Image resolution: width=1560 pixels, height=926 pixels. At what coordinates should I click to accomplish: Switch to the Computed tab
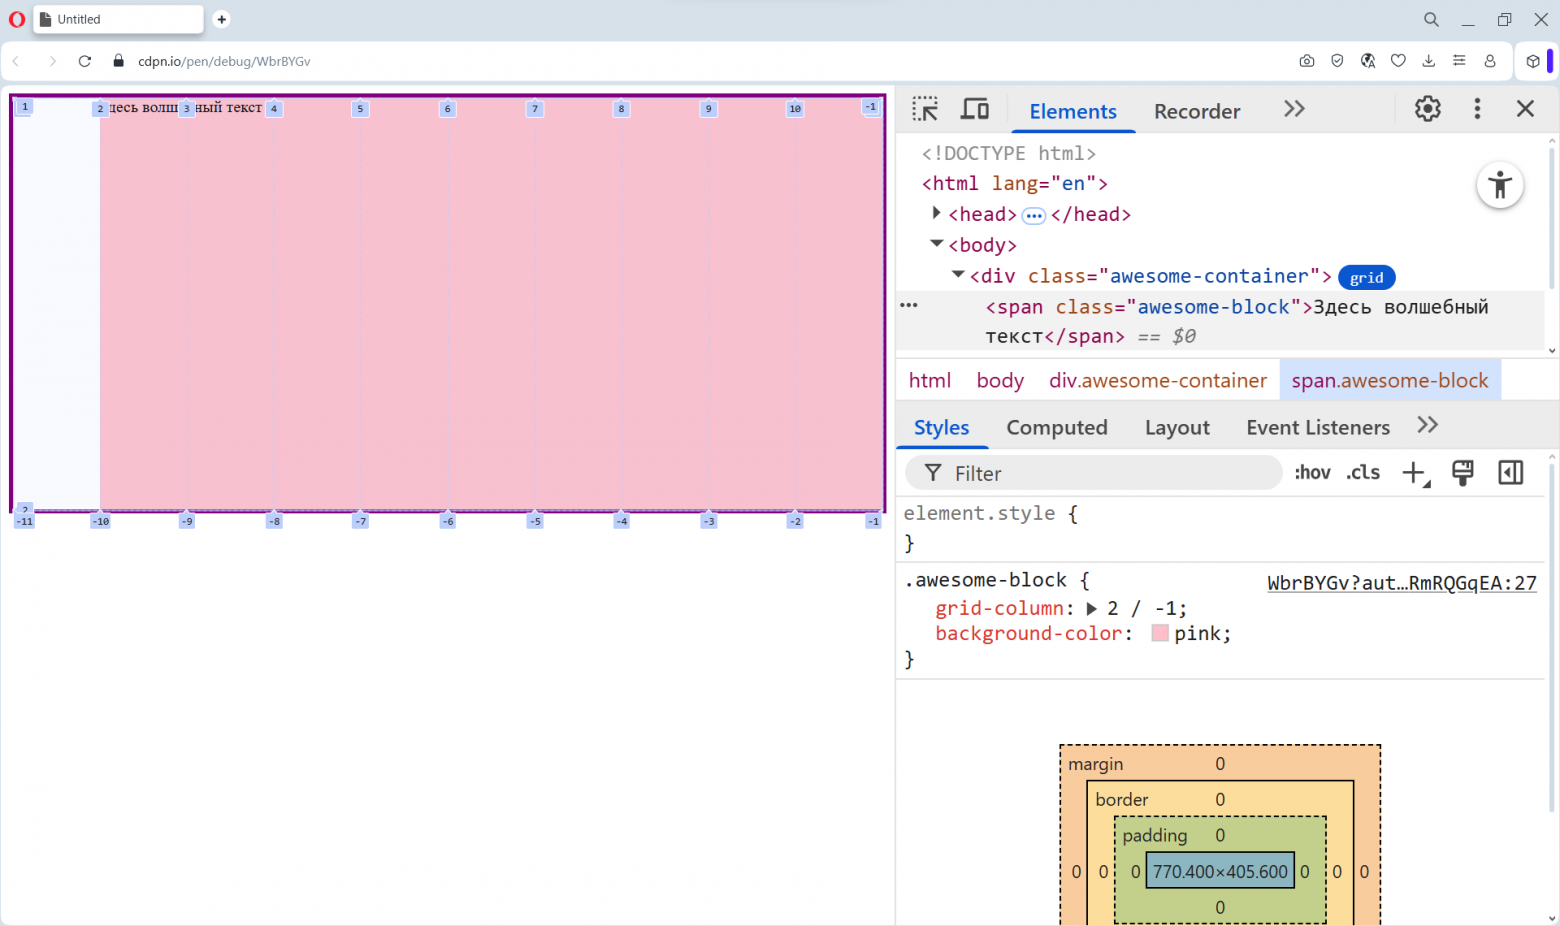pos(1057,427)
